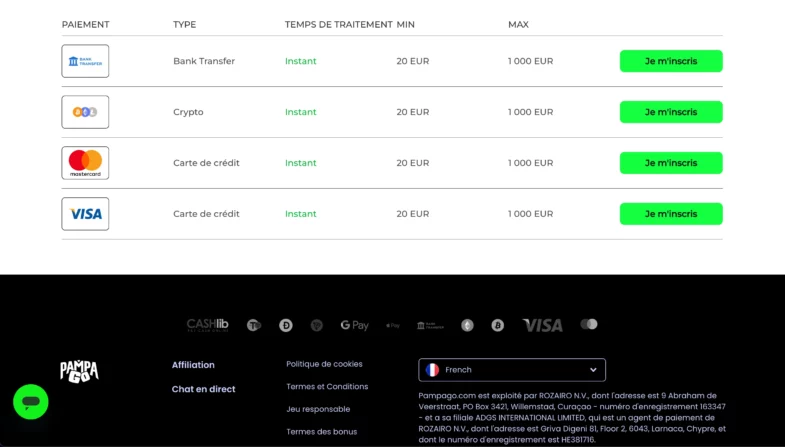785x447 pixels.
Task: Open the French language dropdown
Action: [512, 370]
